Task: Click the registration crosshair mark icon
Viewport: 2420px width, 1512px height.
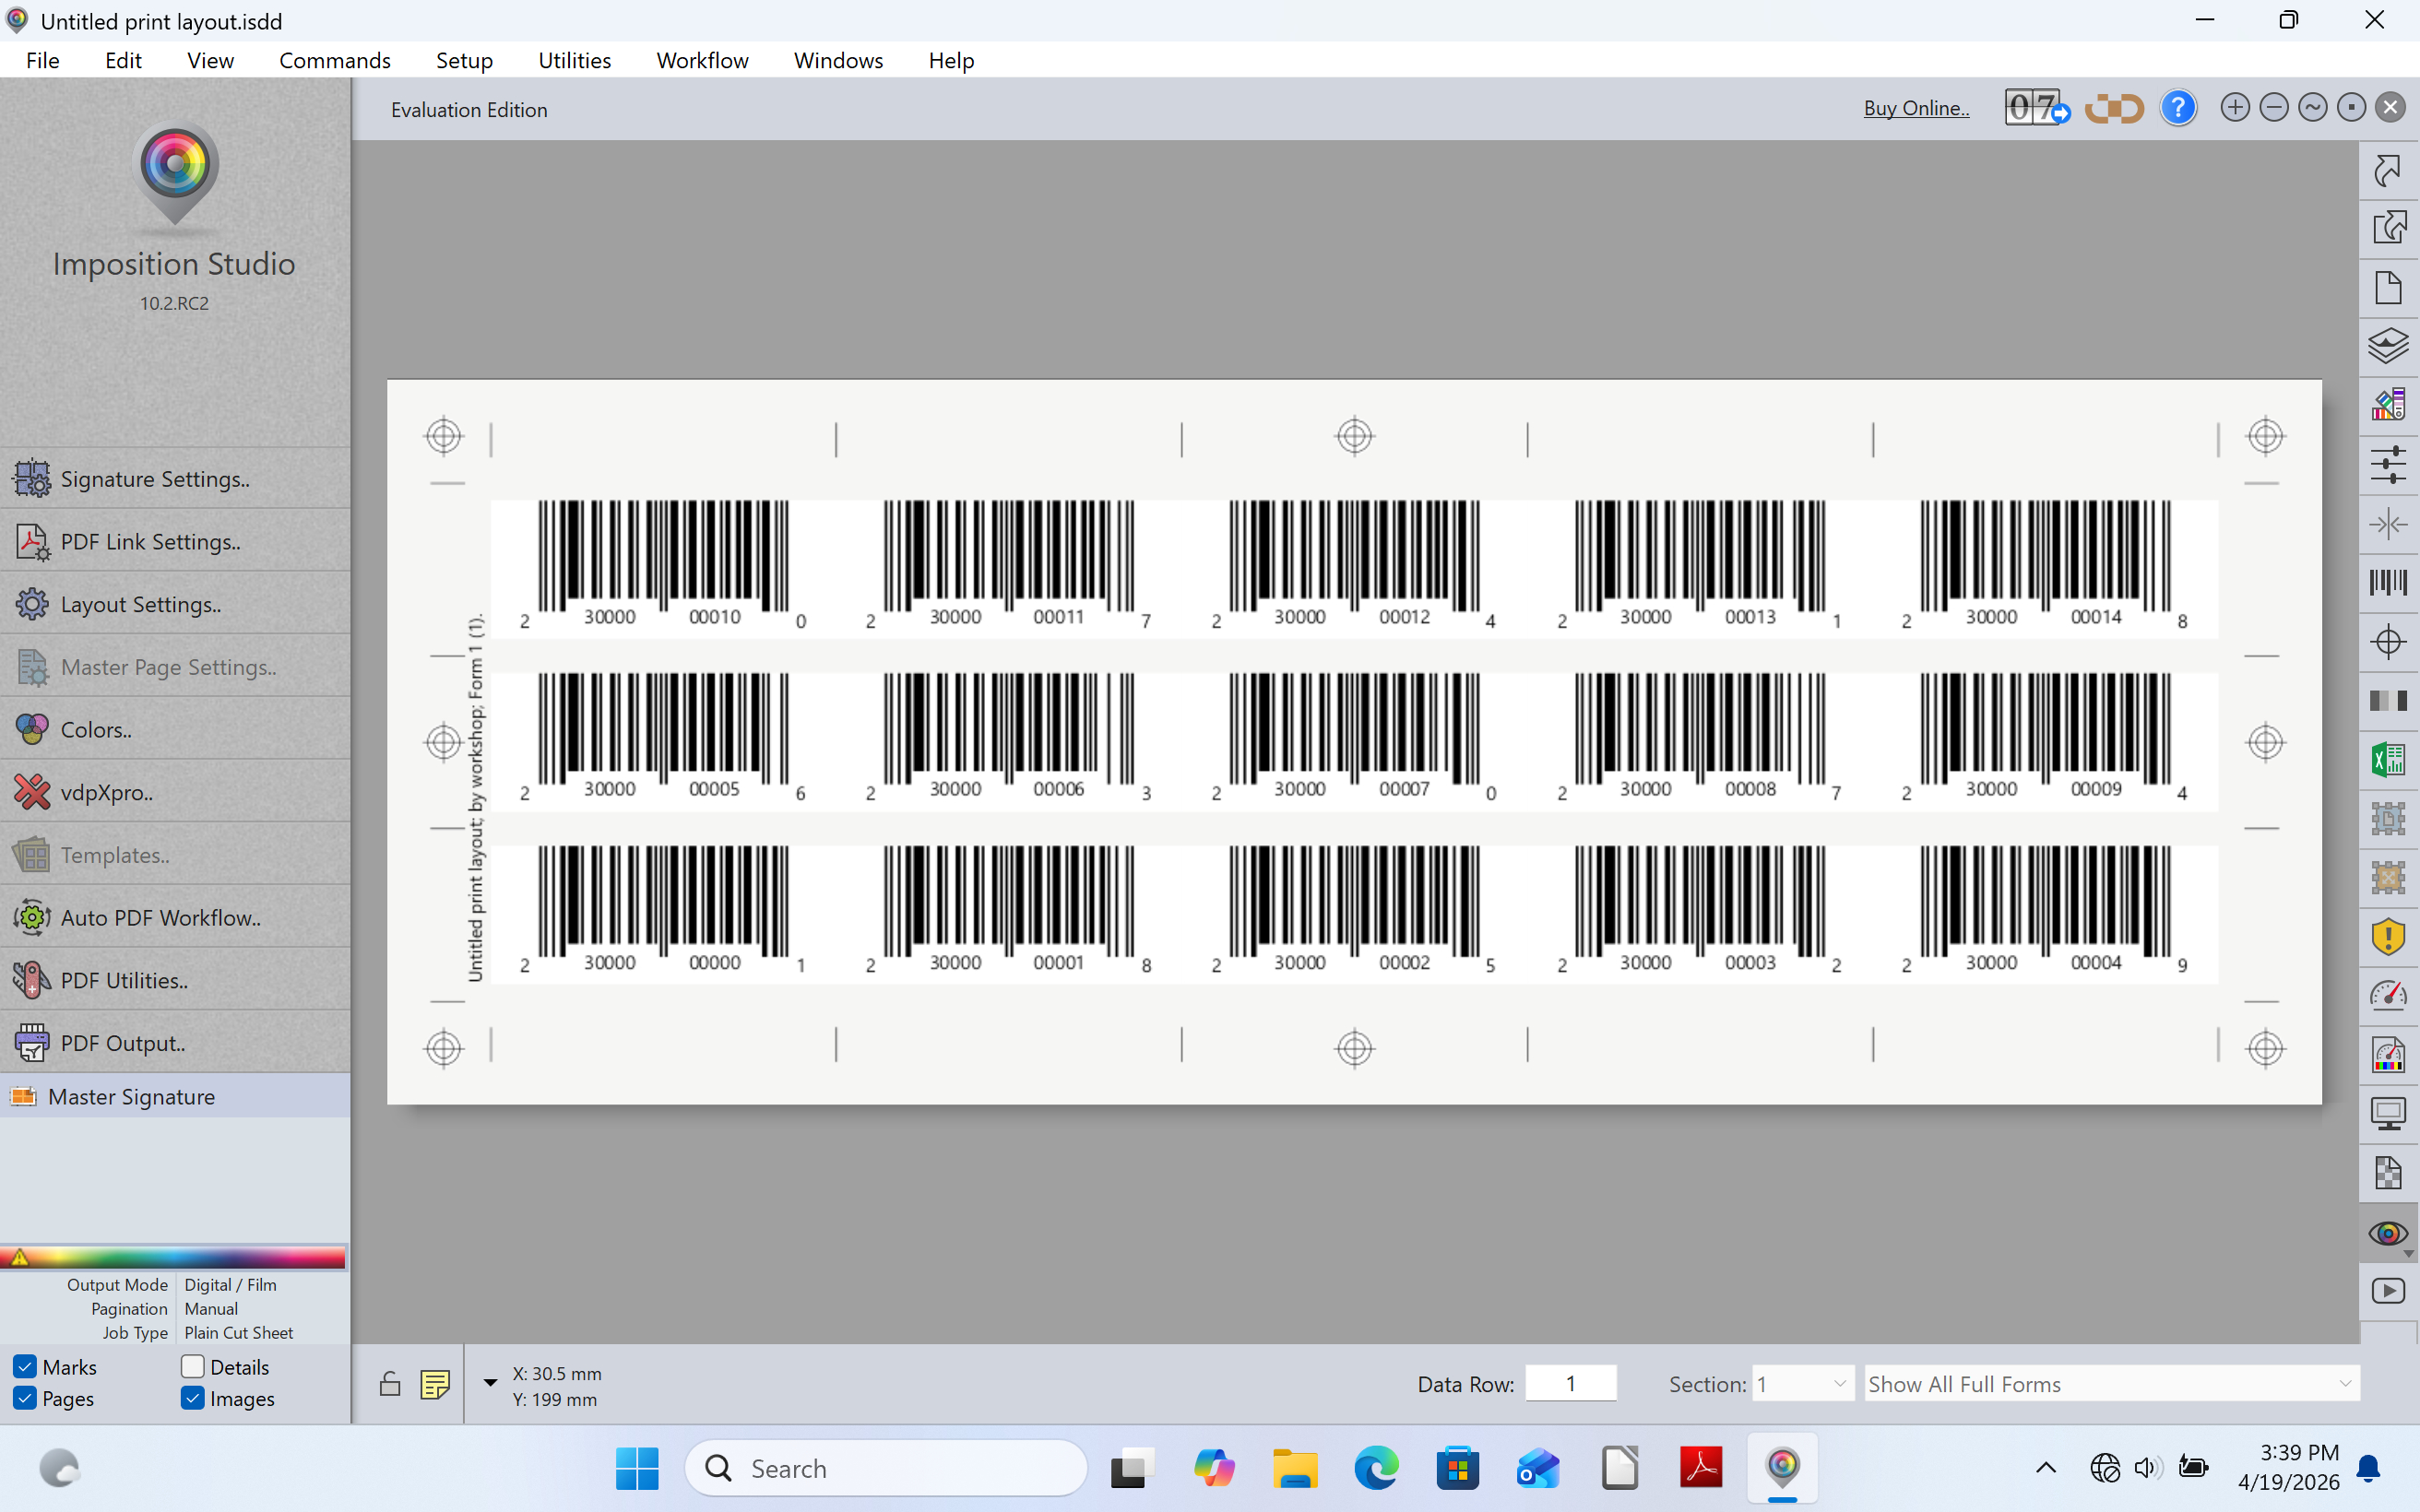Action: click(x=2387, y=641)
